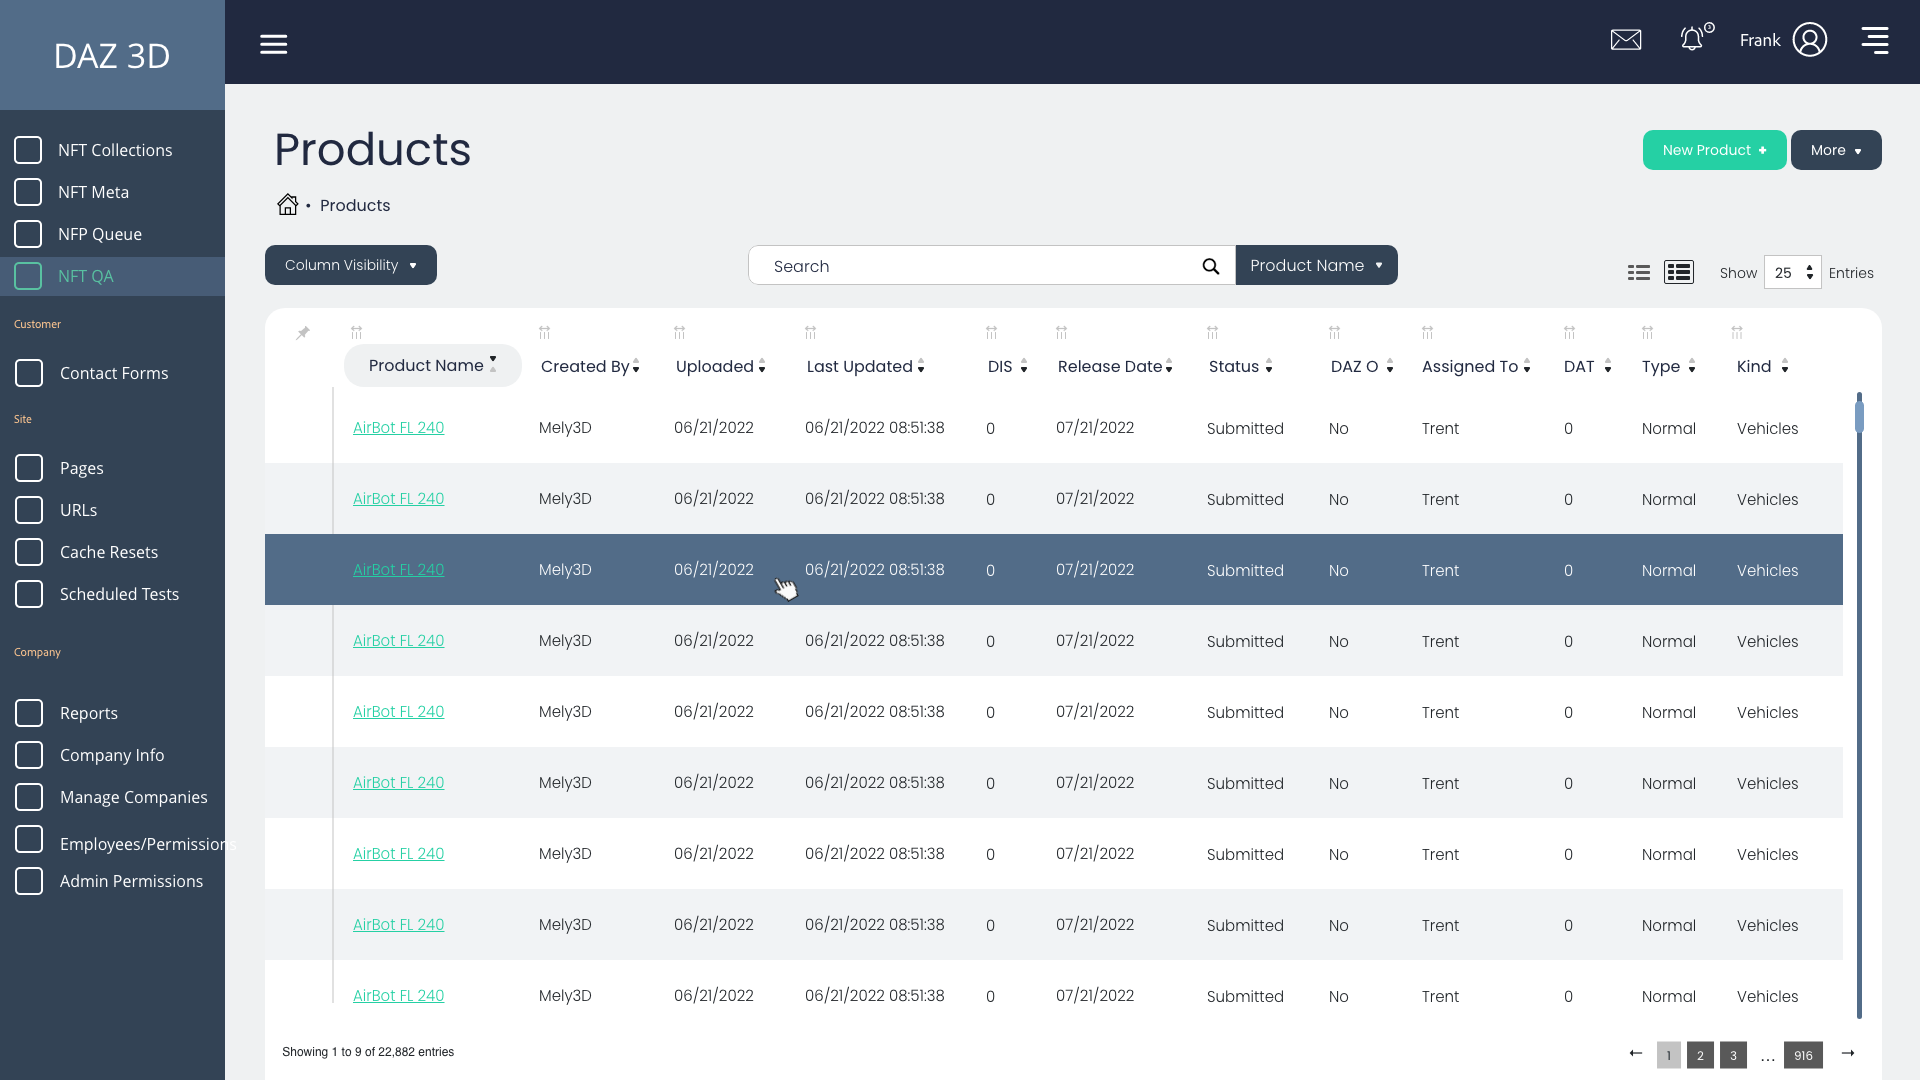This screenshot has width=1920, height=1080.
Task: Change the Show entries count selector
Action: [1792, 272]
